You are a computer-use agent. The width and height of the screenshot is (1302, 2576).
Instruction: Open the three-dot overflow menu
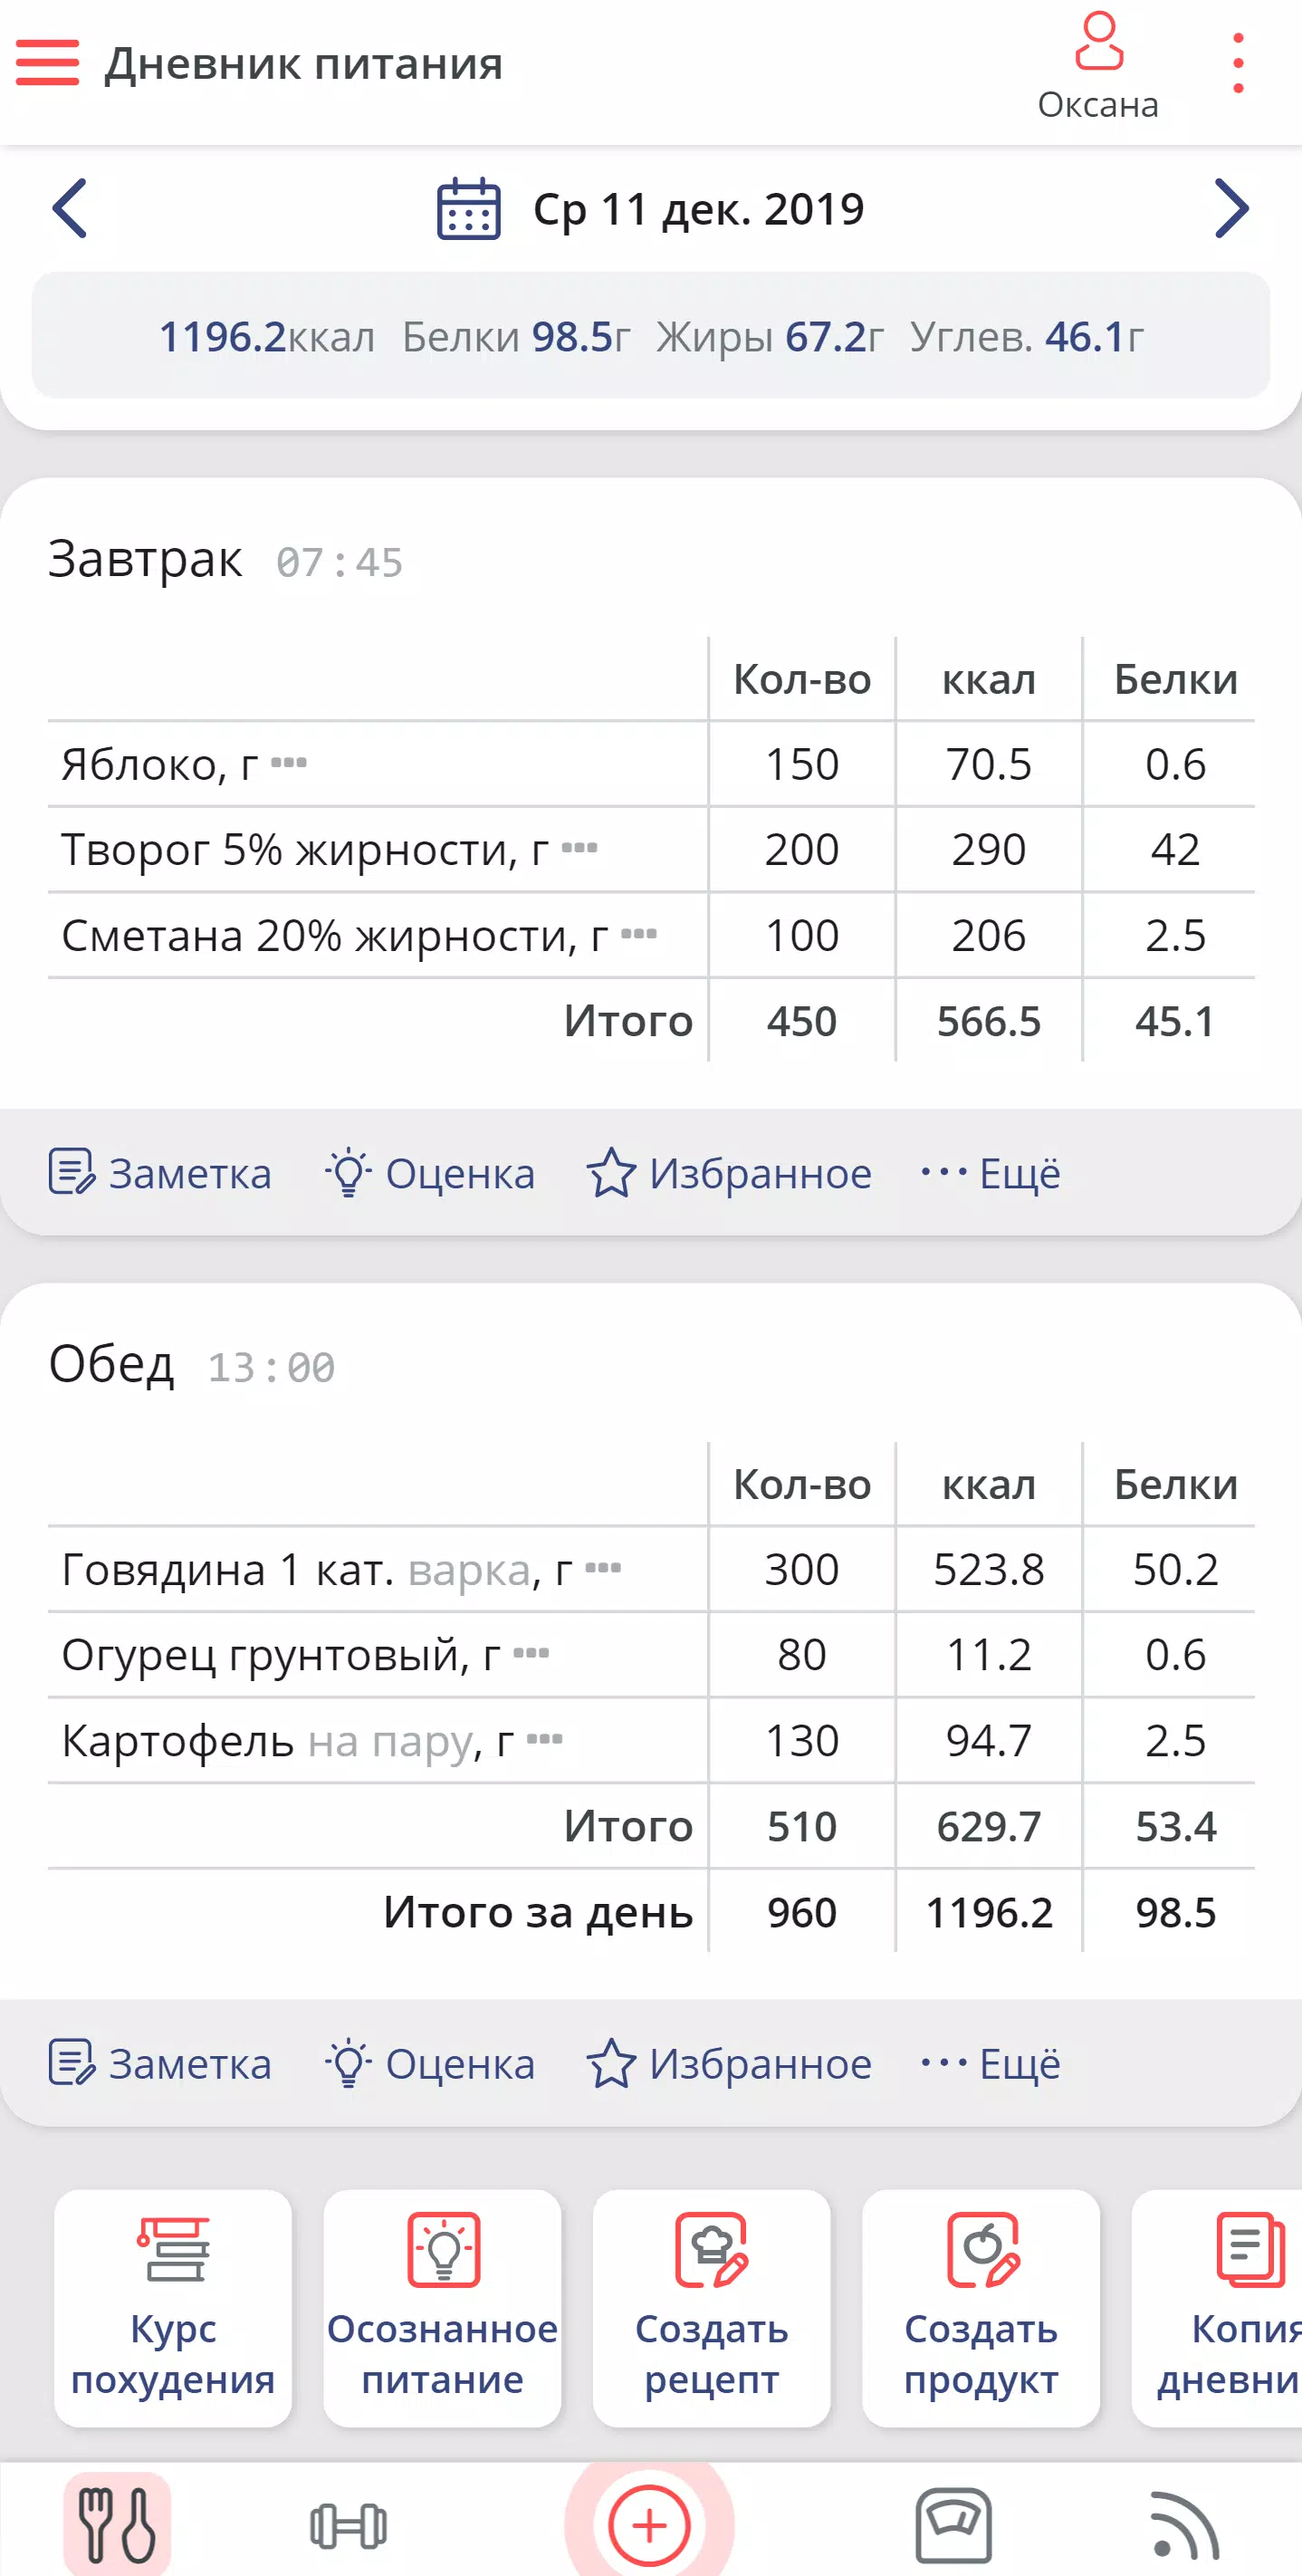[x=1238, y=63]
